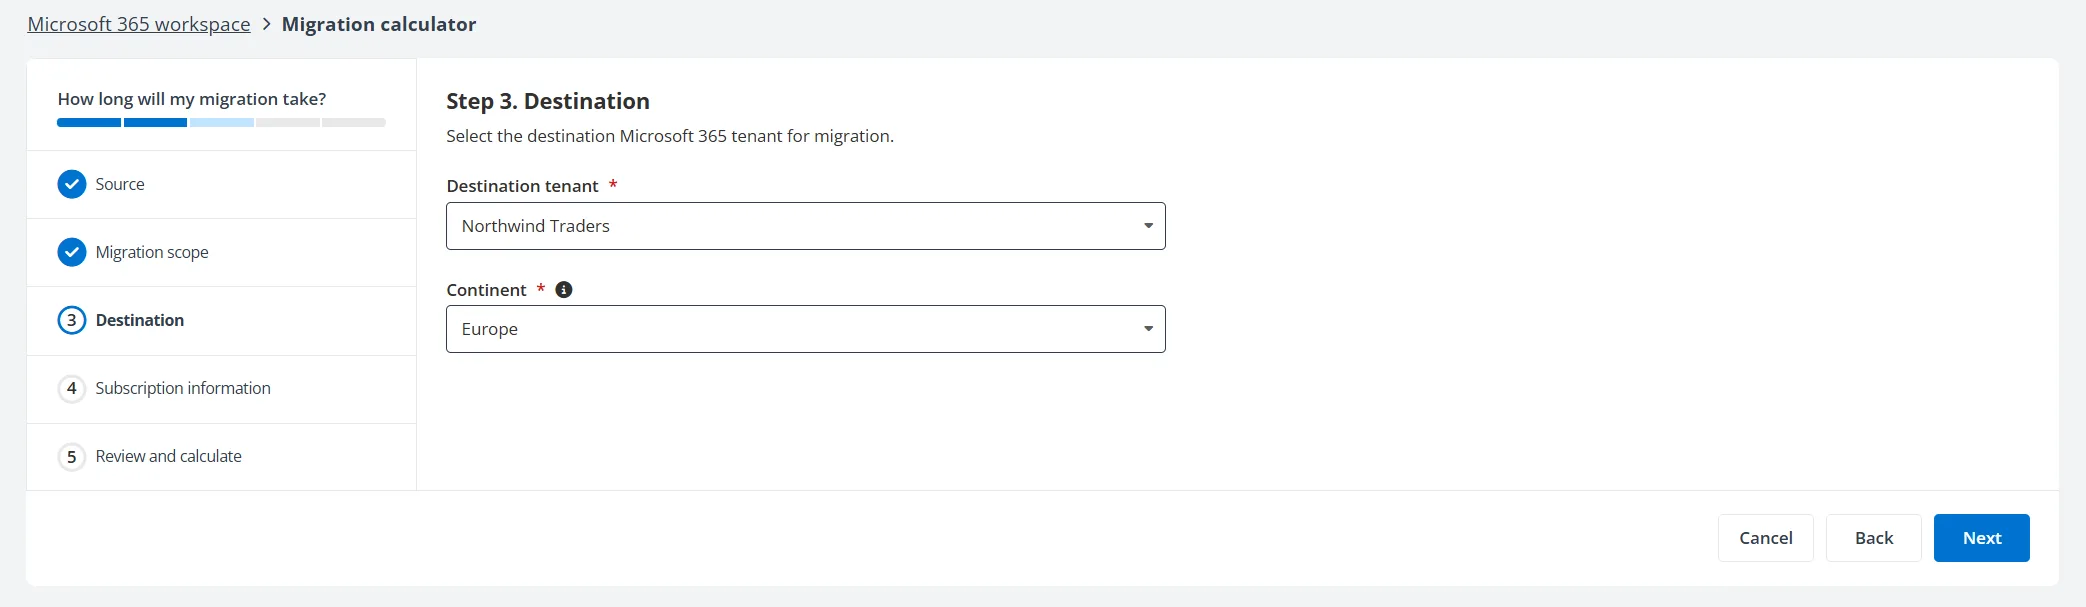
Task: Switch to the Subscription information step
Action: (x=182, y=389)
